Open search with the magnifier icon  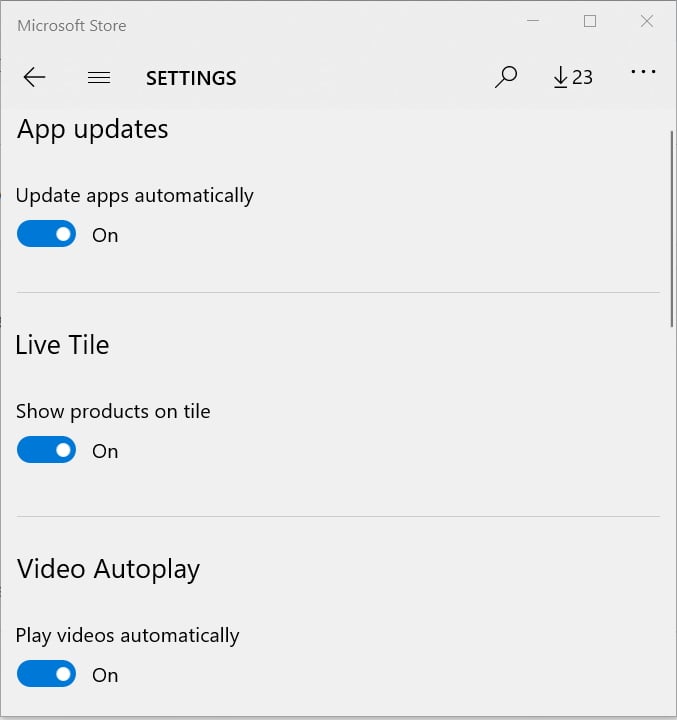(x=506, y=77)
